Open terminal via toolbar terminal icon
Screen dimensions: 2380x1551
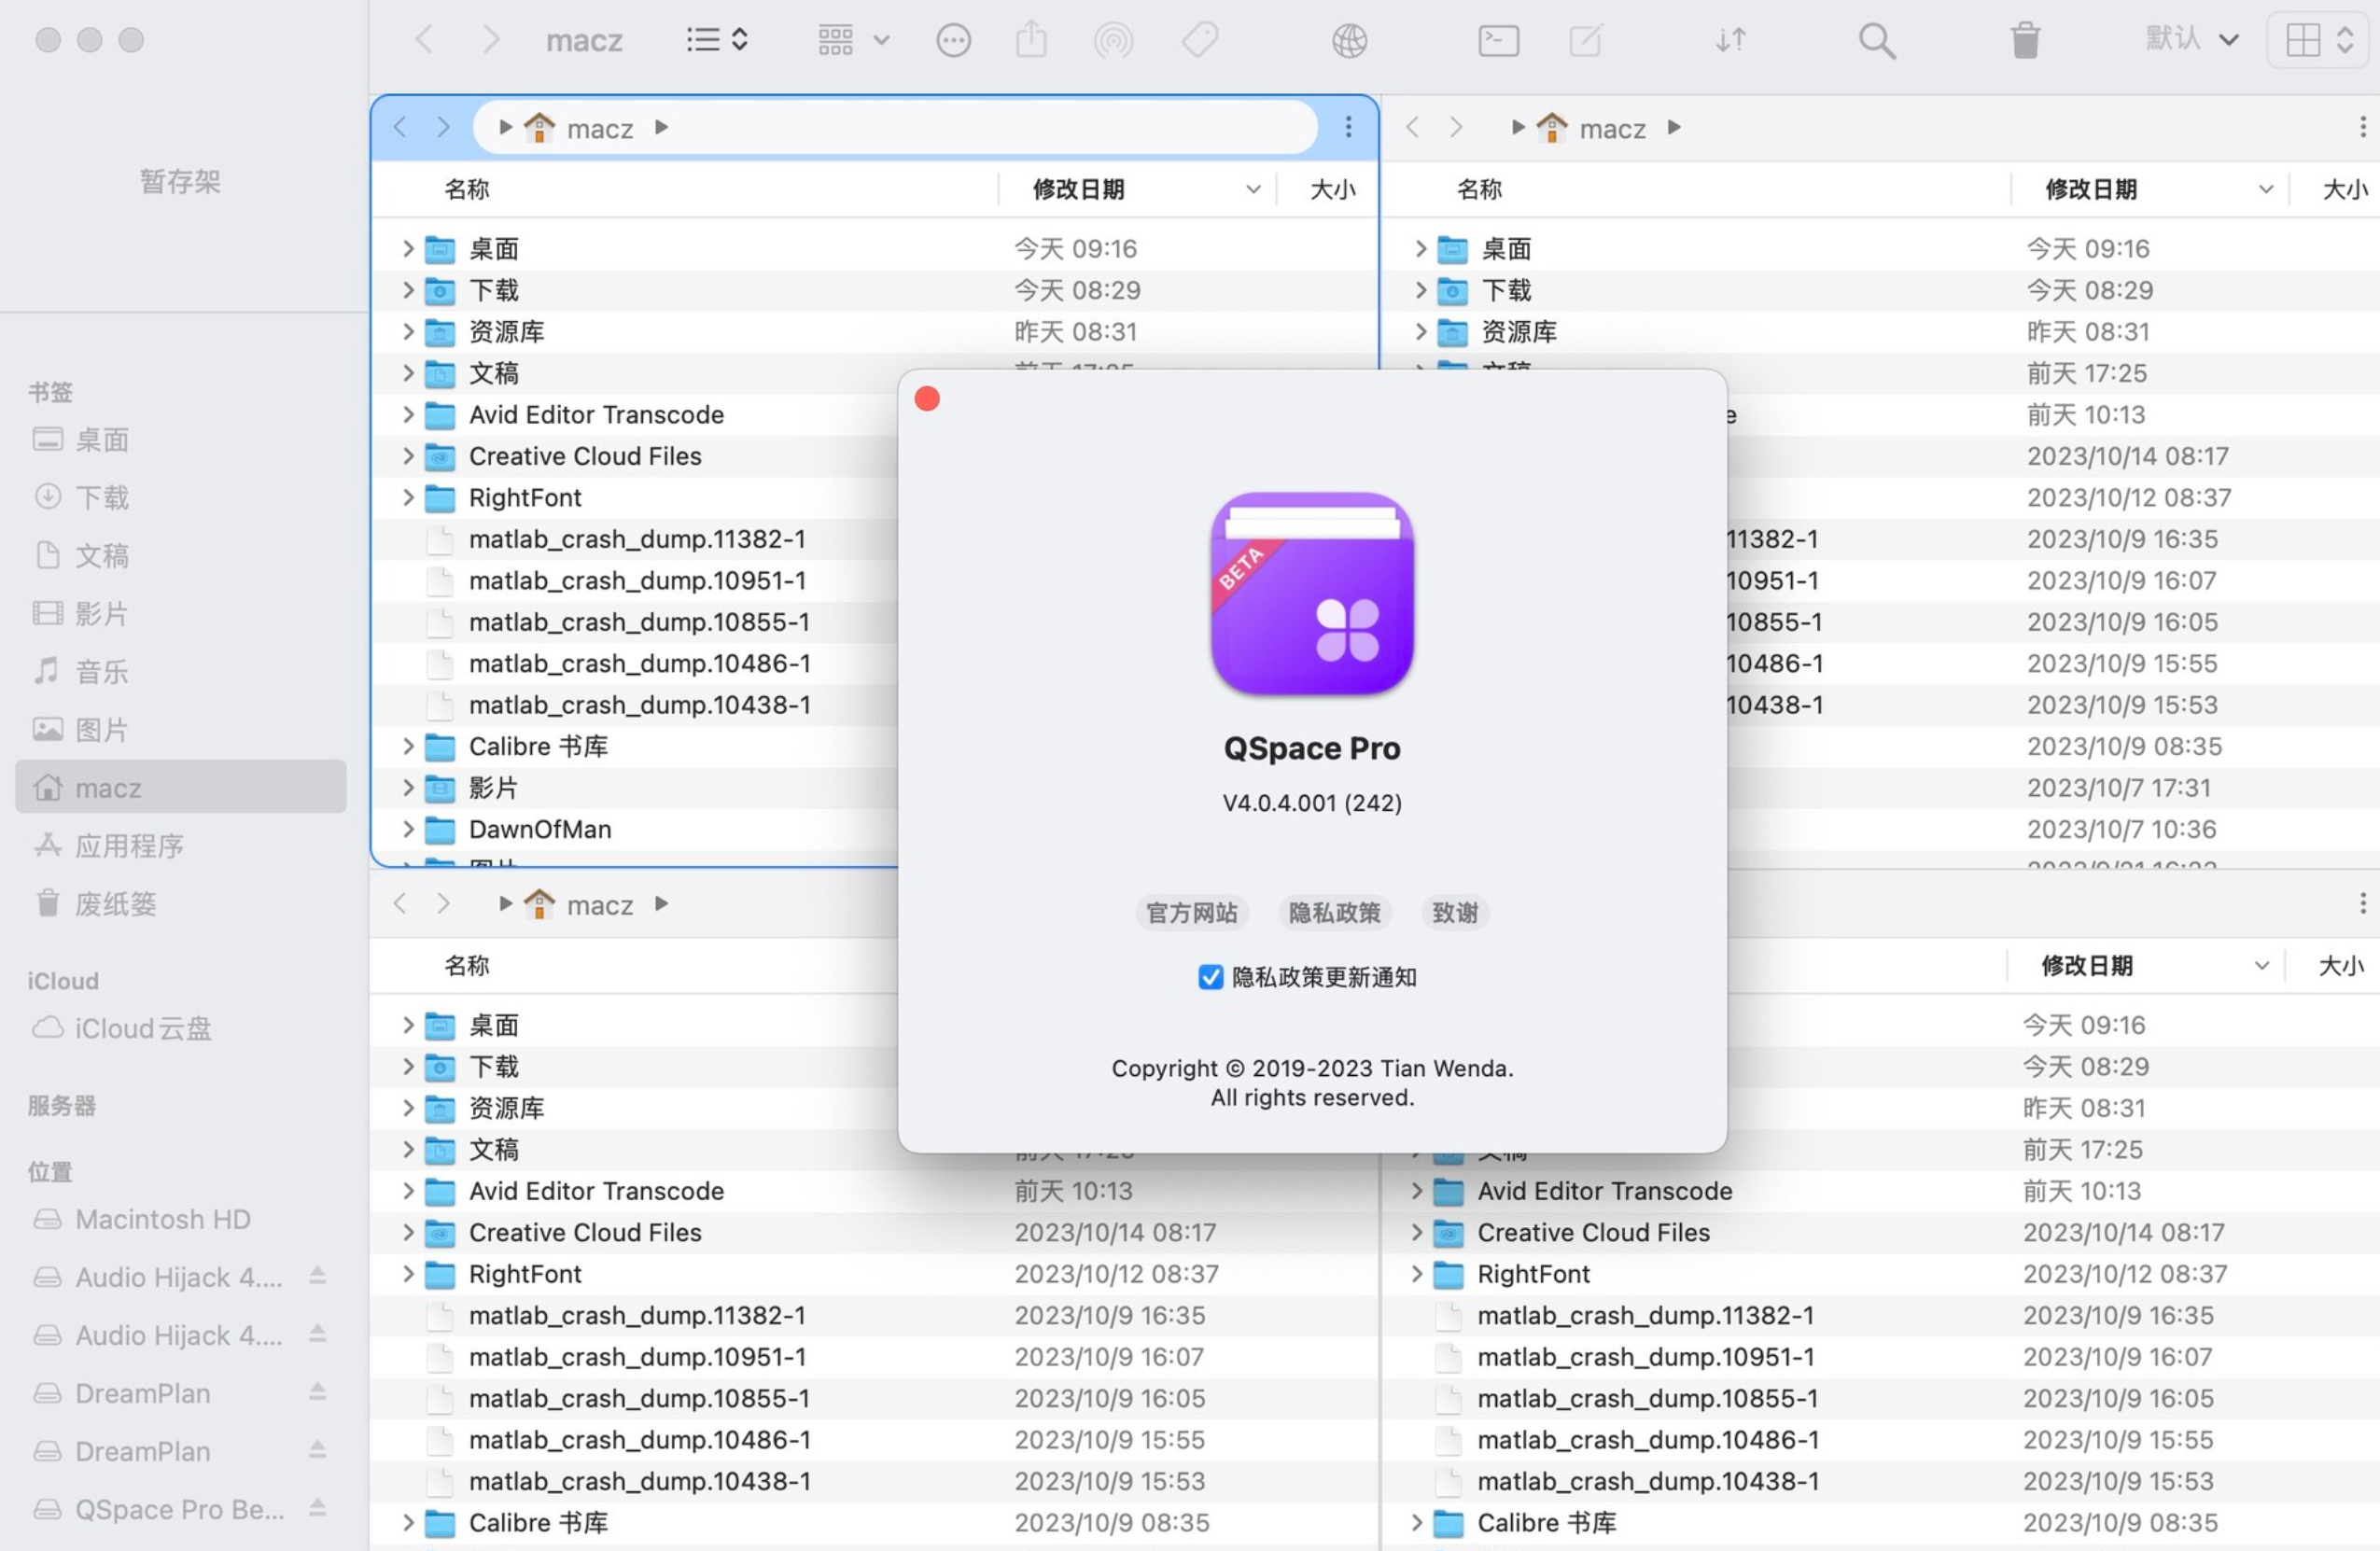point(1498,40)
